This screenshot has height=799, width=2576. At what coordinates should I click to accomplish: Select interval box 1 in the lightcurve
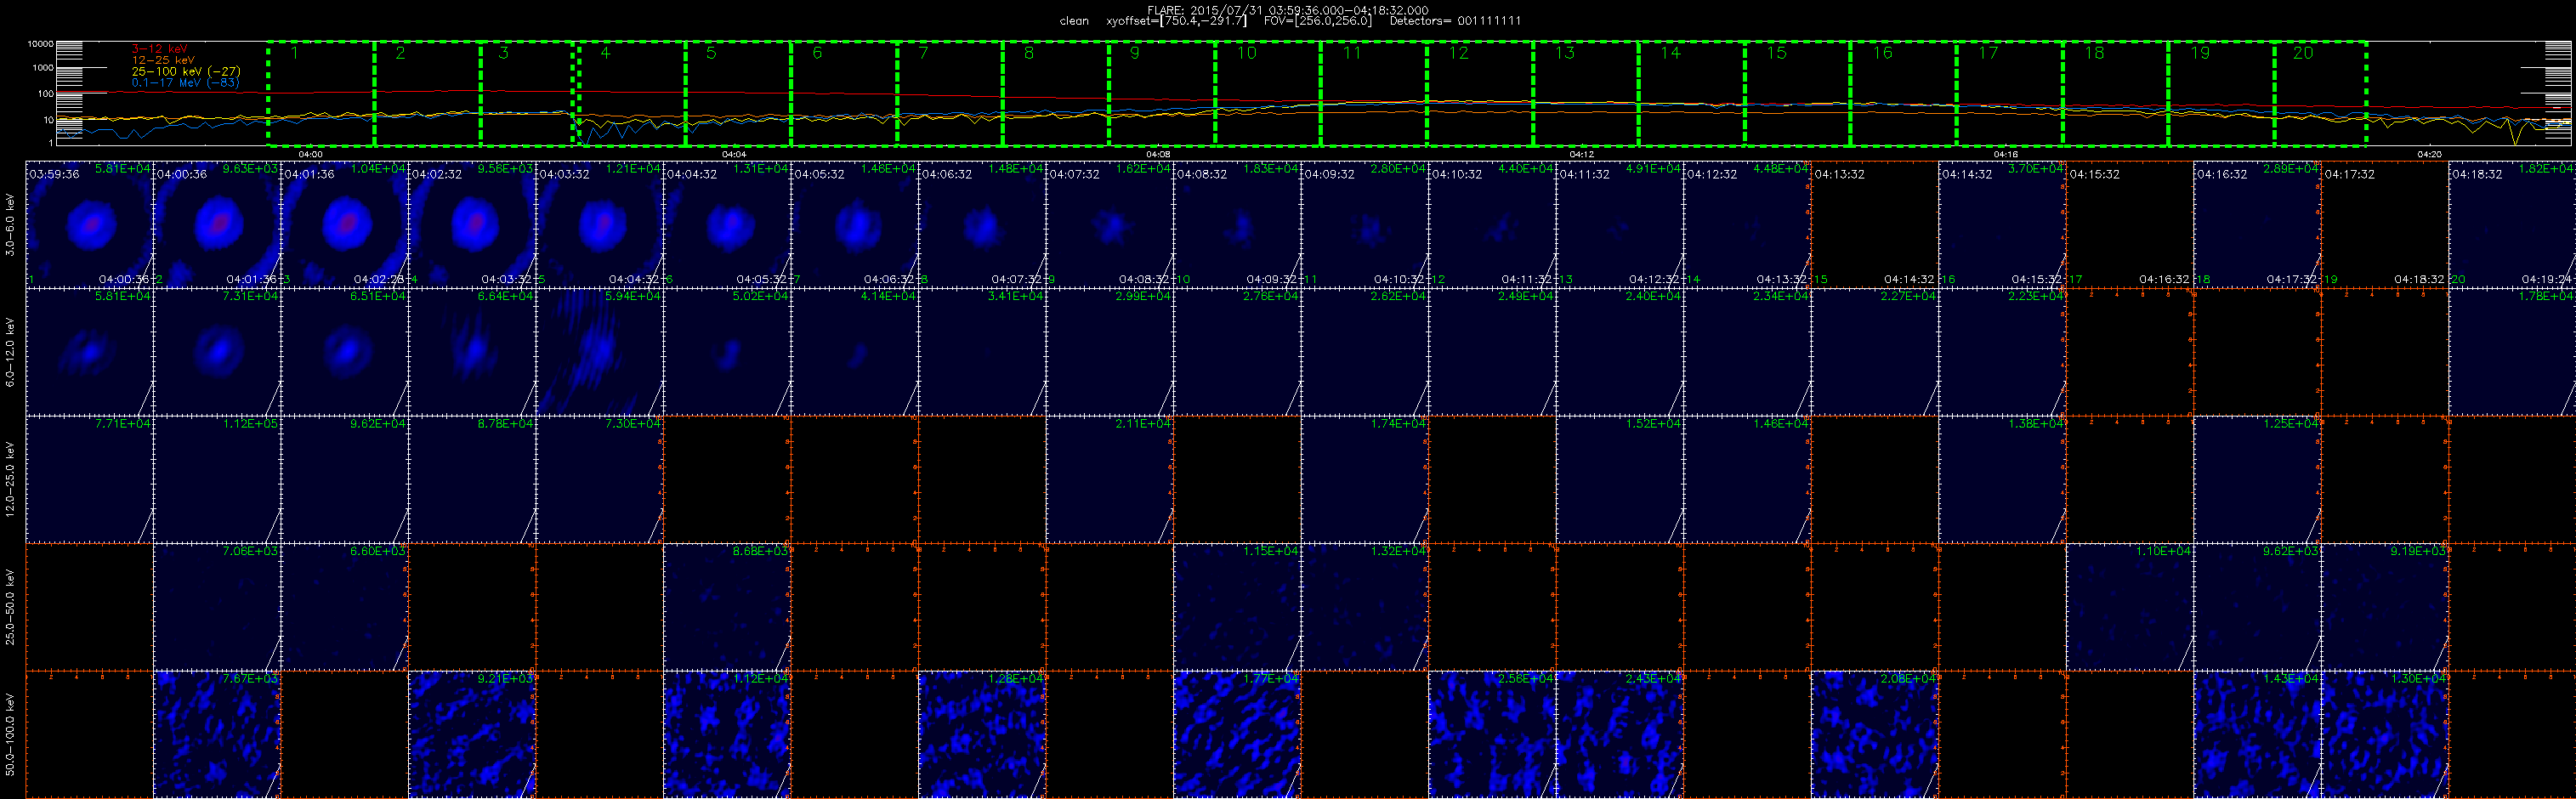321,93
